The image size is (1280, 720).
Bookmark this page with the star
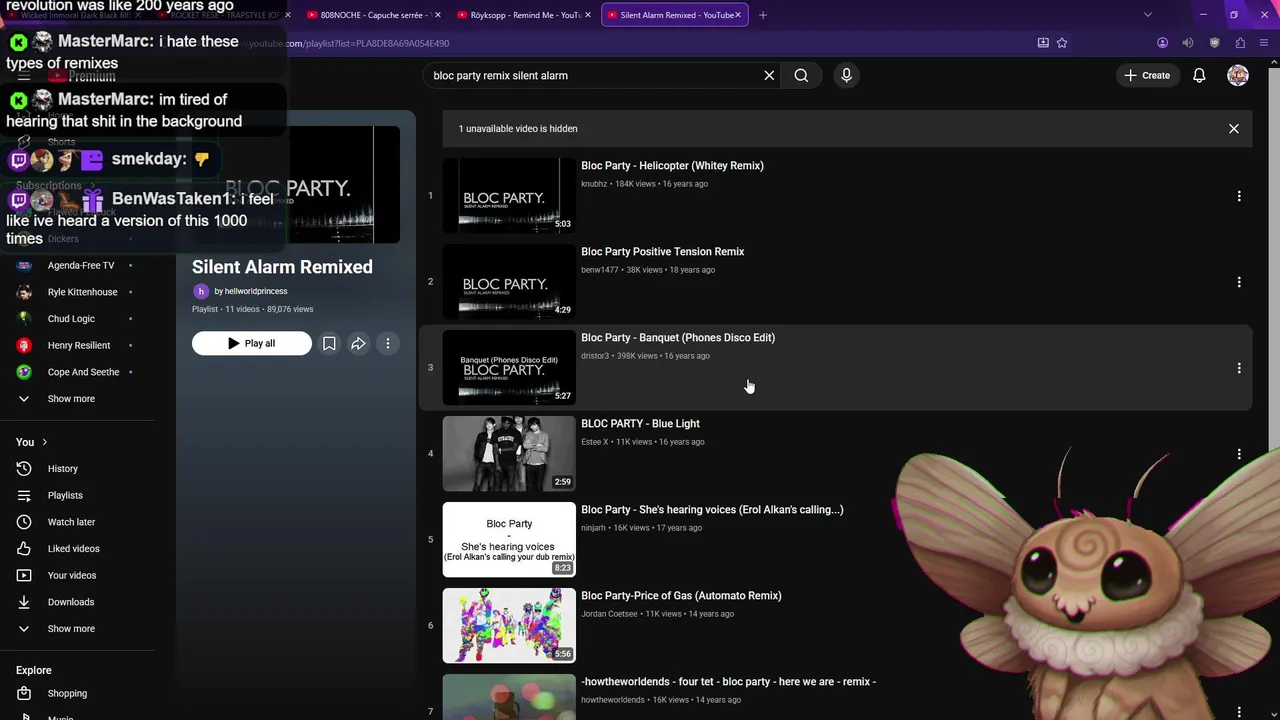point(1062,43)
